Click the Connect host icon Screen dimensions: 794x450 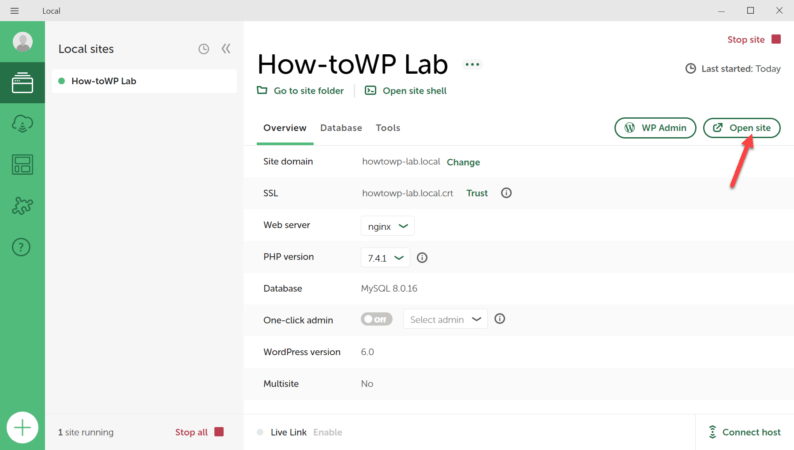pyautogui.click(x=712, y=432)
